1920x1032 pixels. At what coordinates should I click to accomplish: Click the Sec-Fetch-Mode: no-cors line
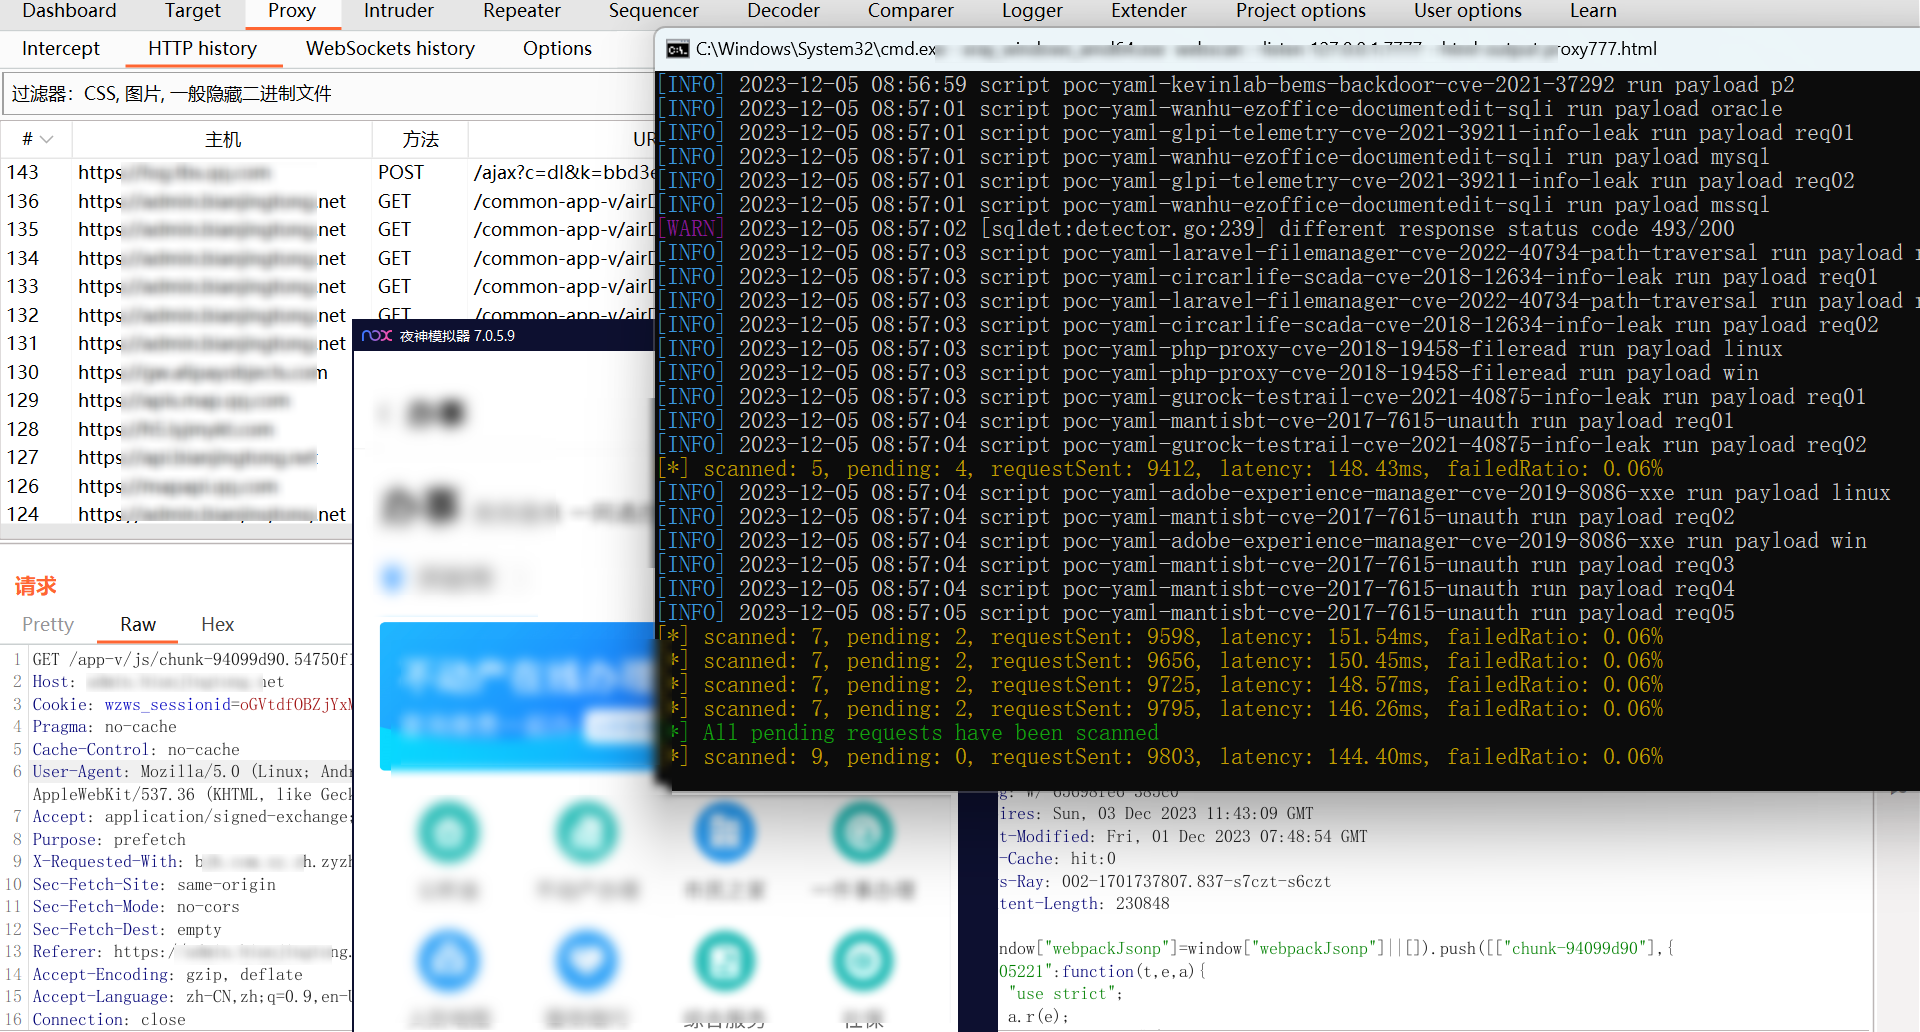(x=136, y=907)
